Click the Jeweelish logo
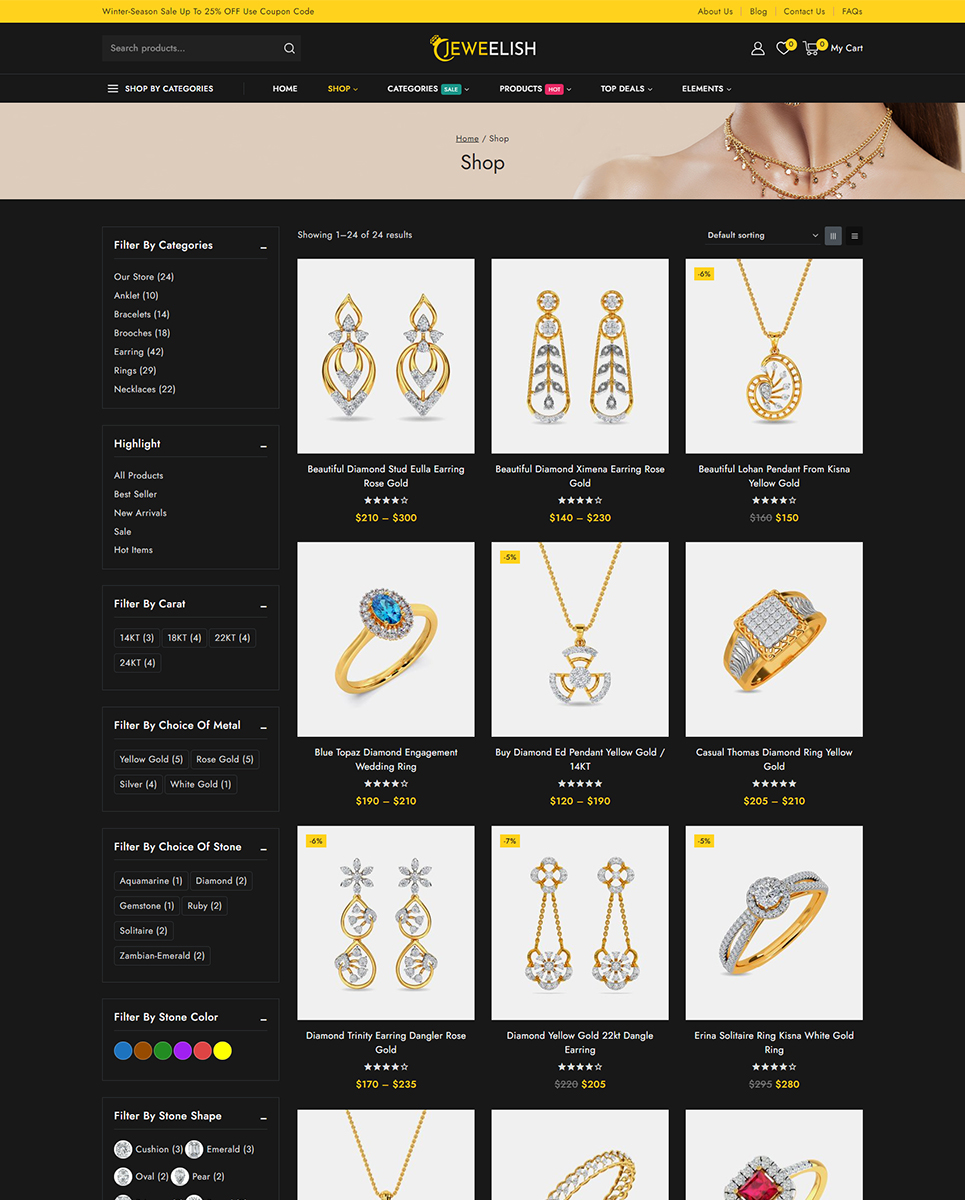Screen dimensions: 965x1200 click(x=483, y=48)
